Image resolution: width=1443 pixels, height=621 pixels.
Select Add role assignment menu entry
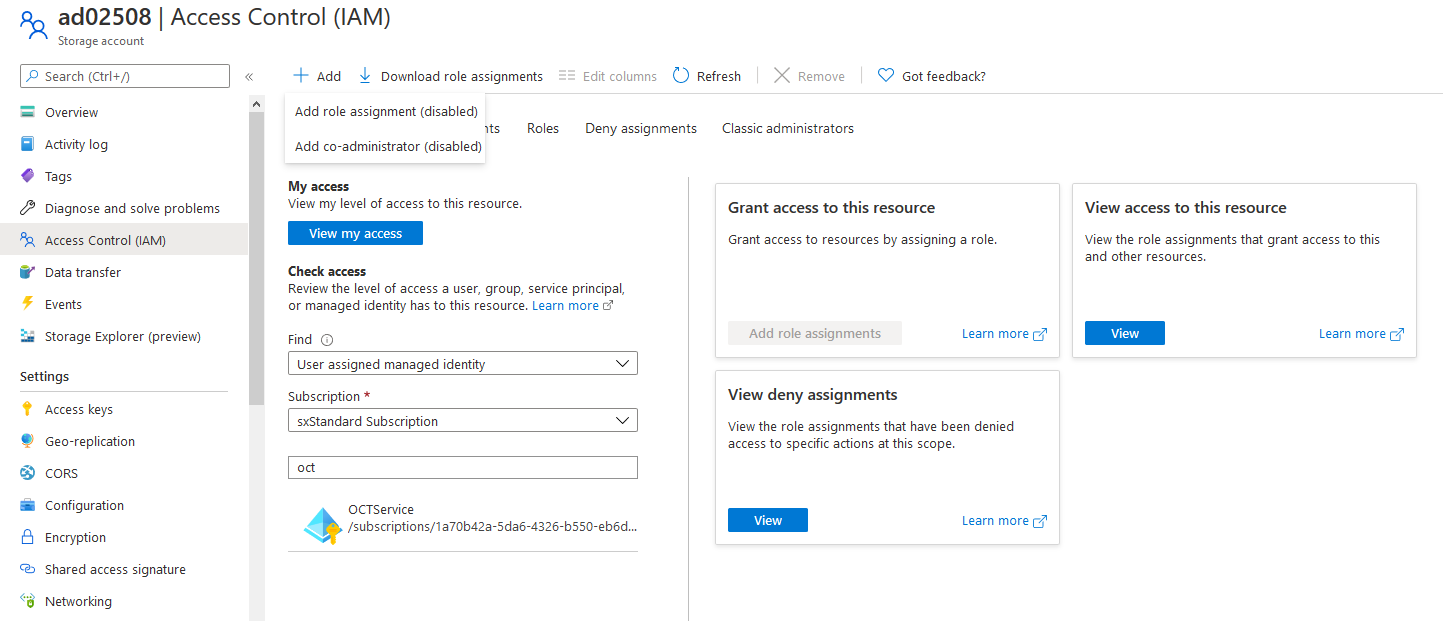click(384, 111)
